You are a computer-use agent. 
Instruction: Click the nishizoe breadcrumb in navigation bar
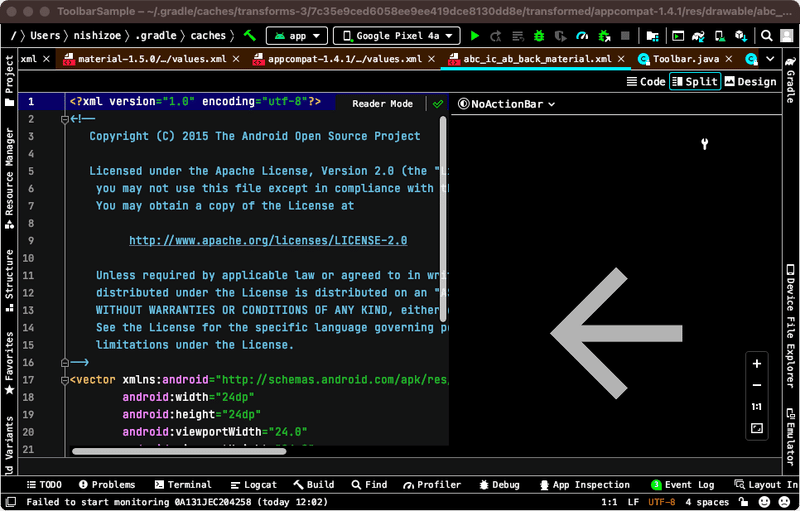click(x=97, y=36)
